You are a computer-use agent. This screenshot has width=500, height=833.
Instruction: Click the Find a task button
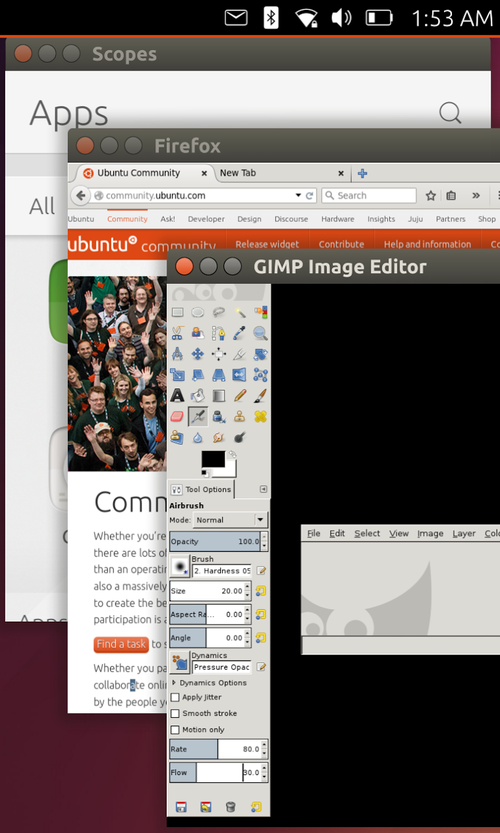(x=121, y=644)
